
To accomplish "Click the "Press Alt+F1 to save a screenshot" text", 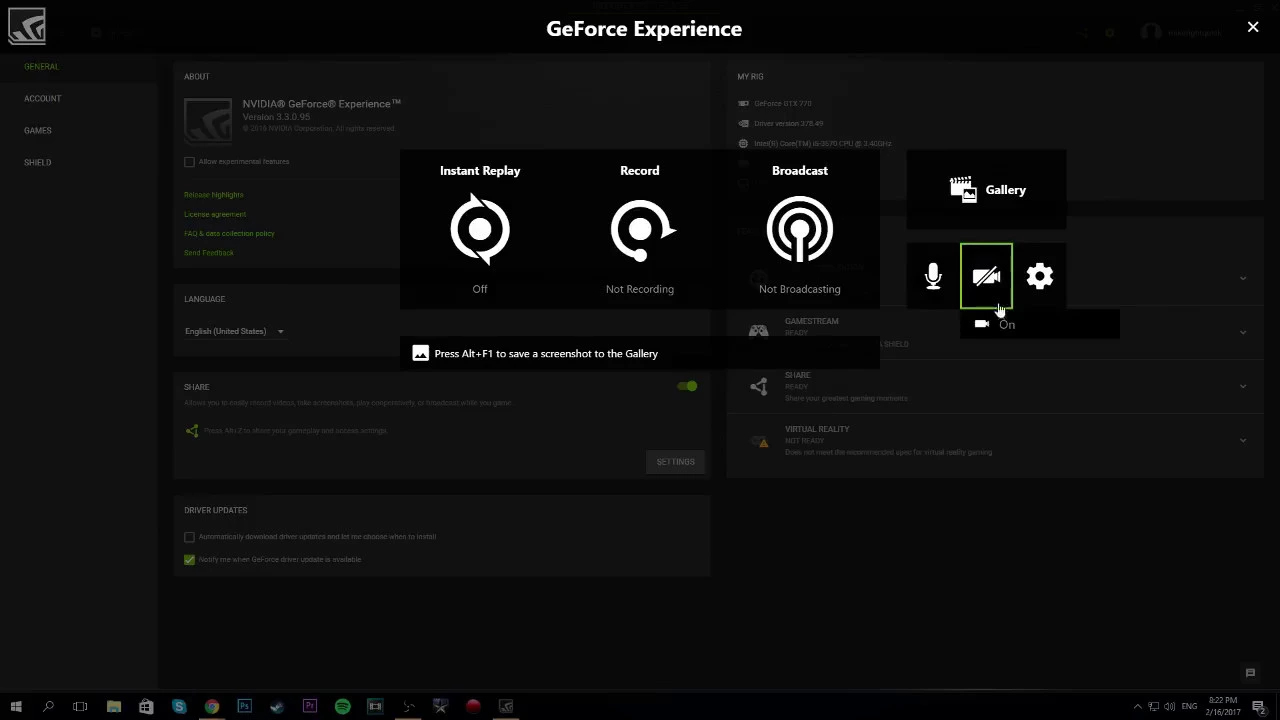I will [x=546, y=354].
